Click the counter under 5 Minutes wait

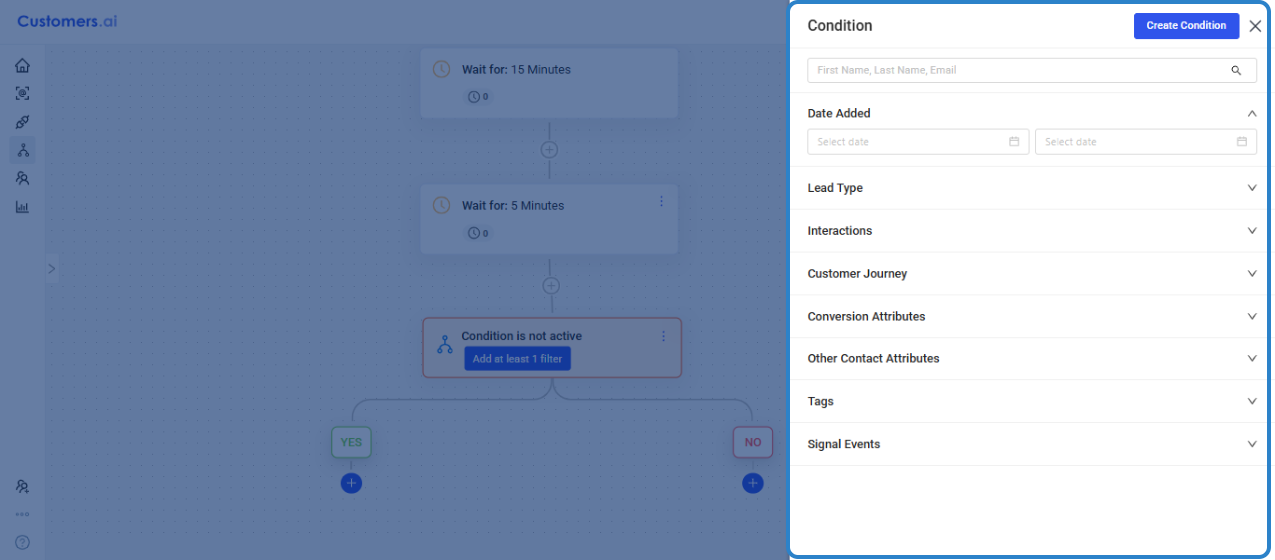(x=478, y=233)
